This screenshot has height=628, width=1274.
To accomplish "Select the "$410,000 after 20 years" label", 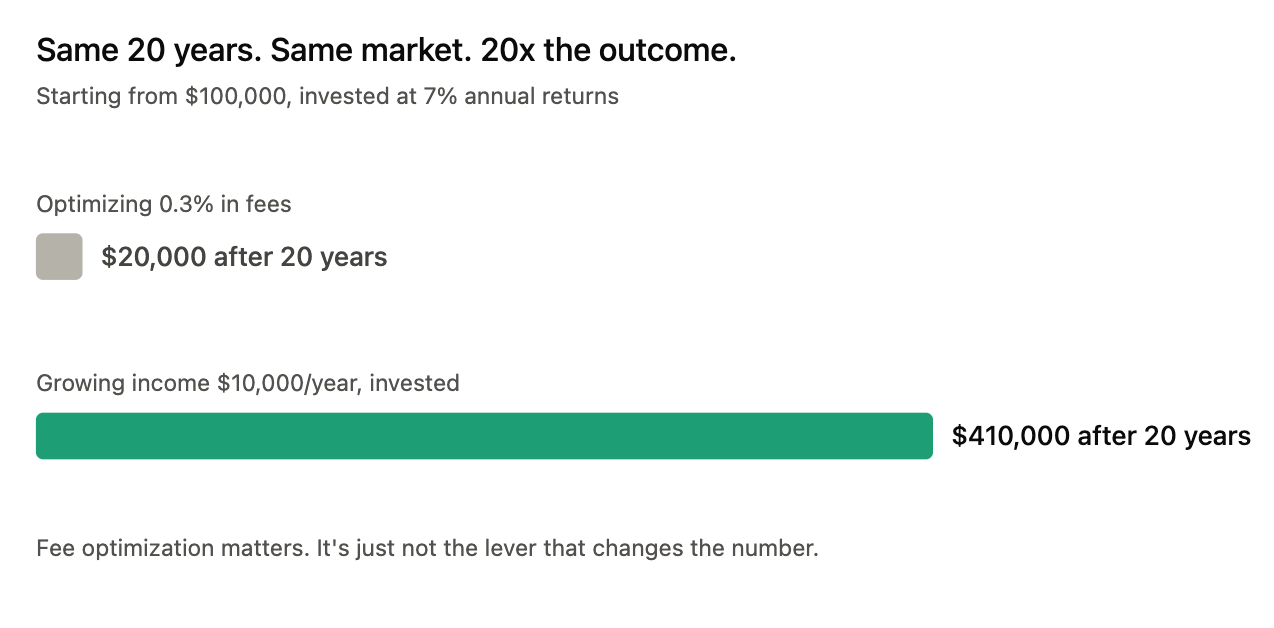I will (1101, 436).
